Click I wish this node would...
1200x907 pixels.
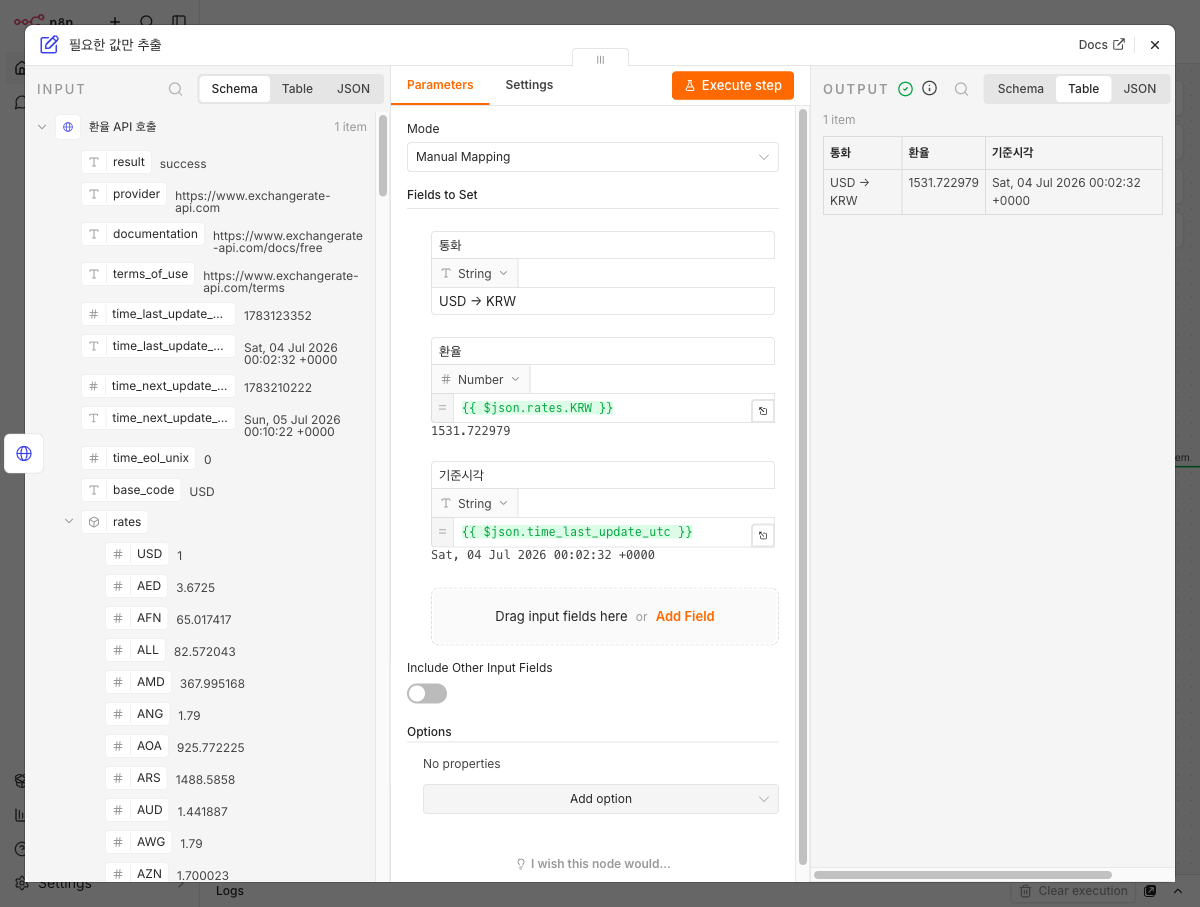(x=593, y=863)
